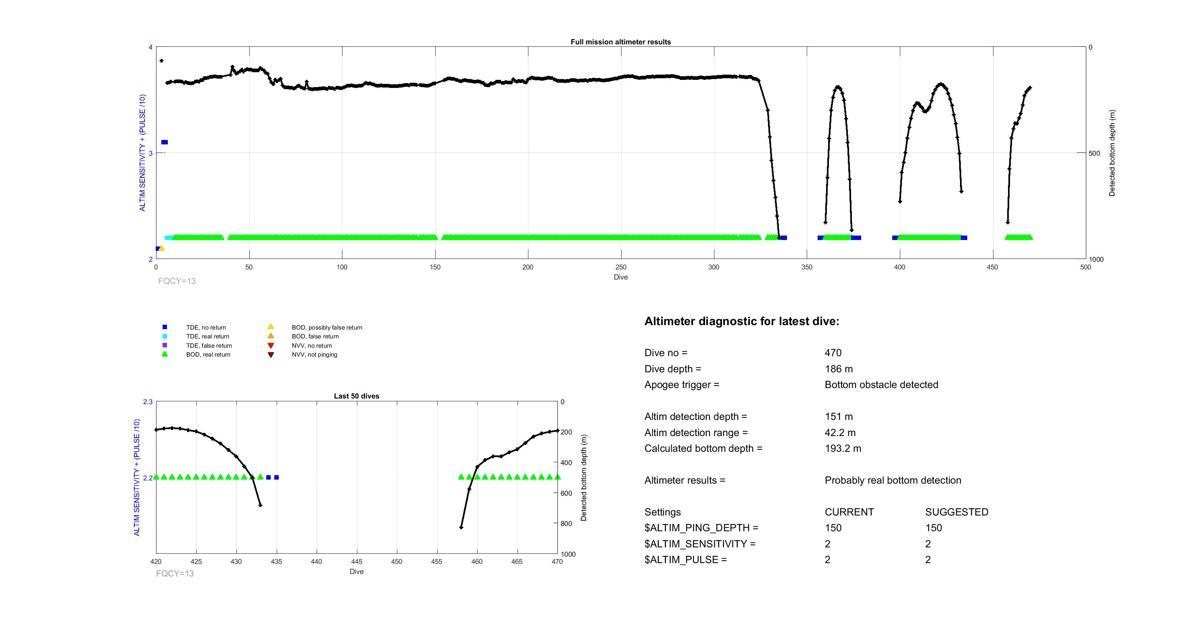Click the '$ALTIM_SENSITIVITY =' setting label
This screenshot has height=622, width=1200.
pyautogui.click(x=700, y=544)
